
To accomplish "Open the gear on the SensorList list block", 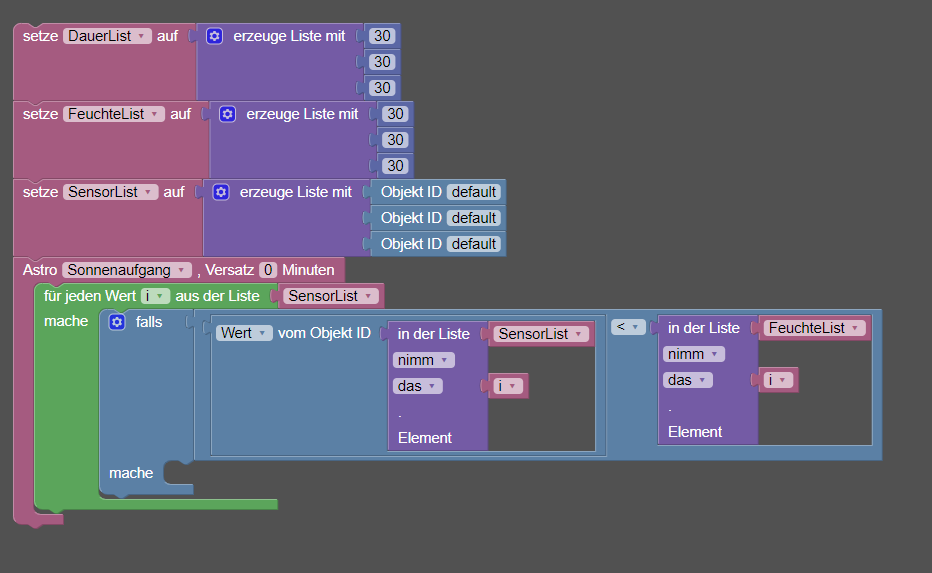I will tap(221, 192).
